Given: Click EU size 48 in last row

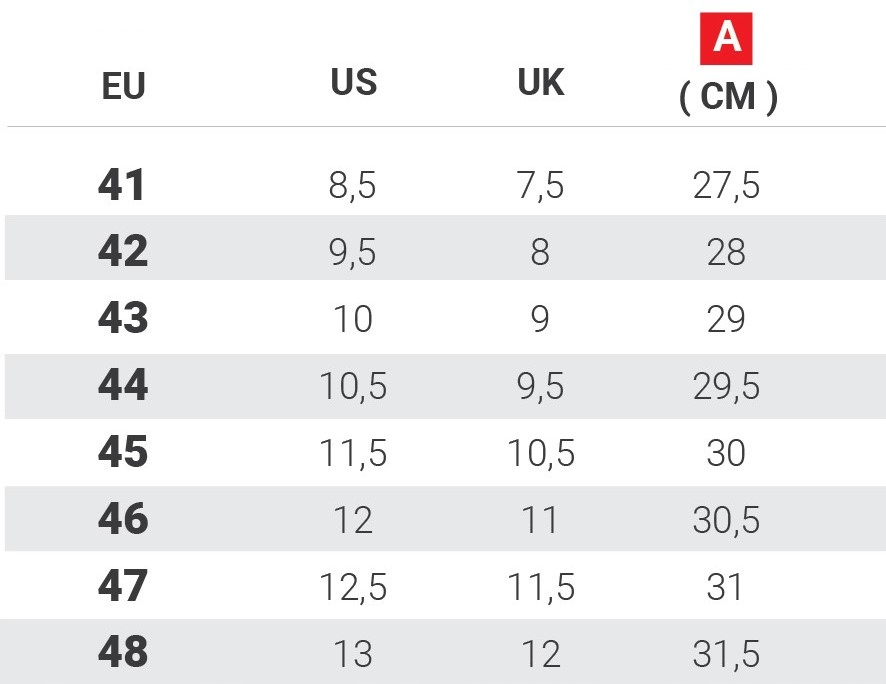Looking at the screenshot, I should (x=123, y=653).
